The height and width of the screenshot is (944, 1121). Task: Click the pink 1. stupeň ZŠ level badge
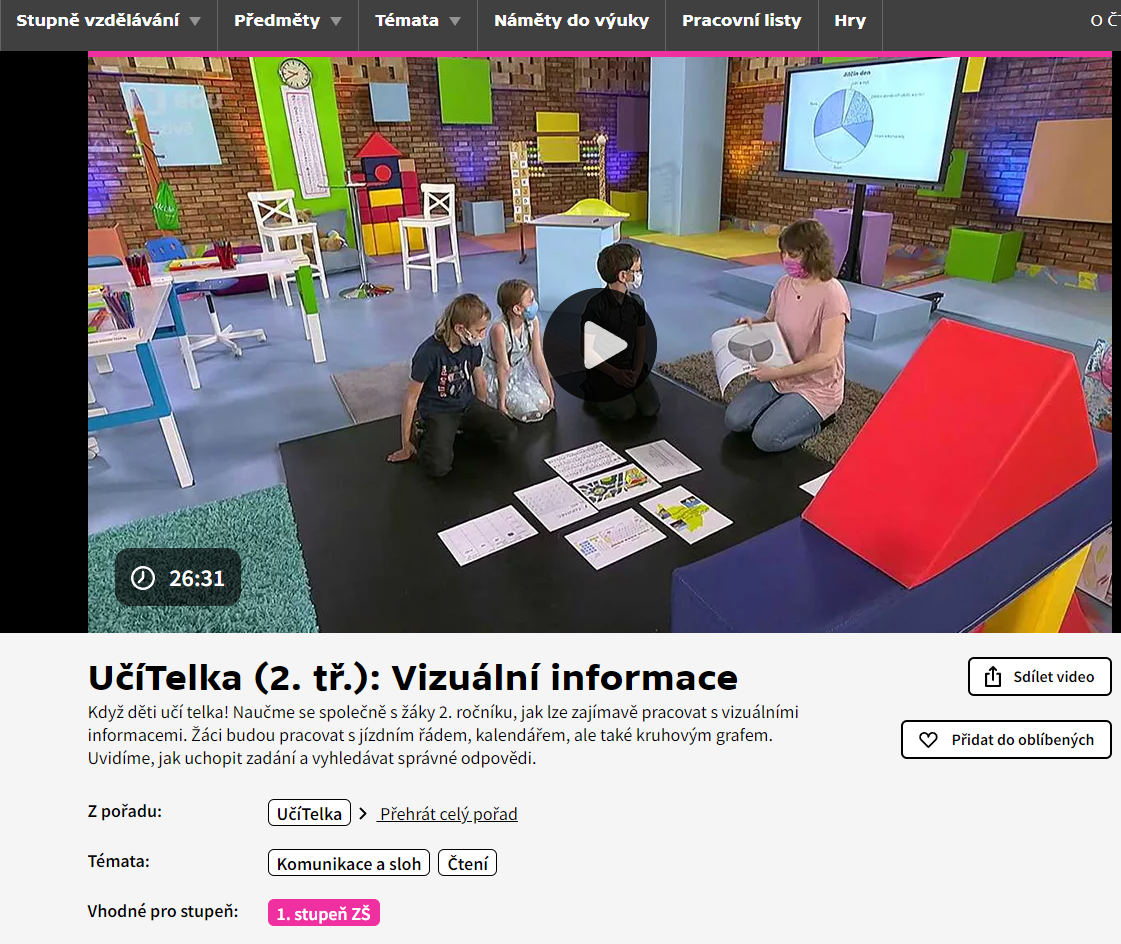[323, 912]
